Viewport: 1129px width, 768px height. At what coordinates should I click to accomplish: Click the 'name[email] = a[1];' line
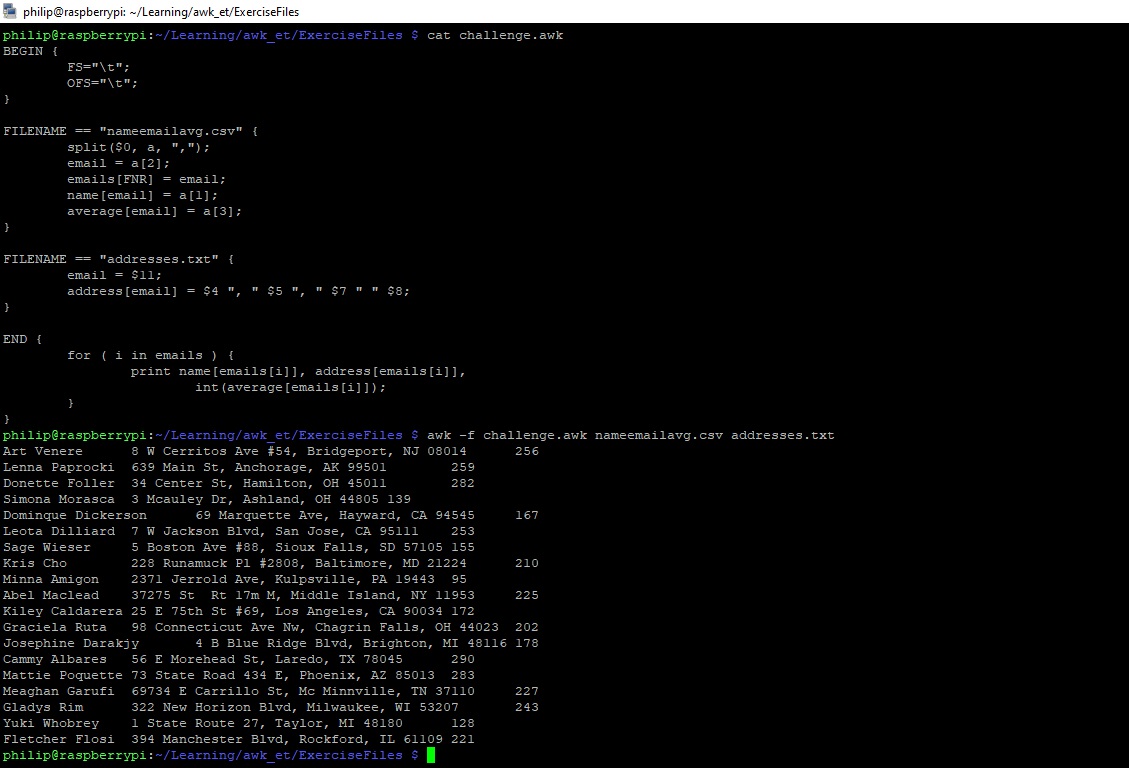(x=143, y=195)
